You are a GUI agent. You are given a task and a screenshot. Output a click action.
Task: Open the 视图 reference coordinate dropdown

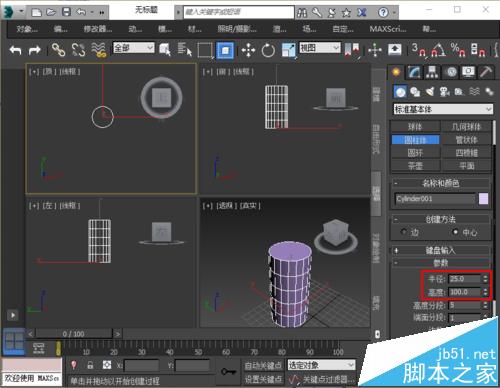[320, 48]
